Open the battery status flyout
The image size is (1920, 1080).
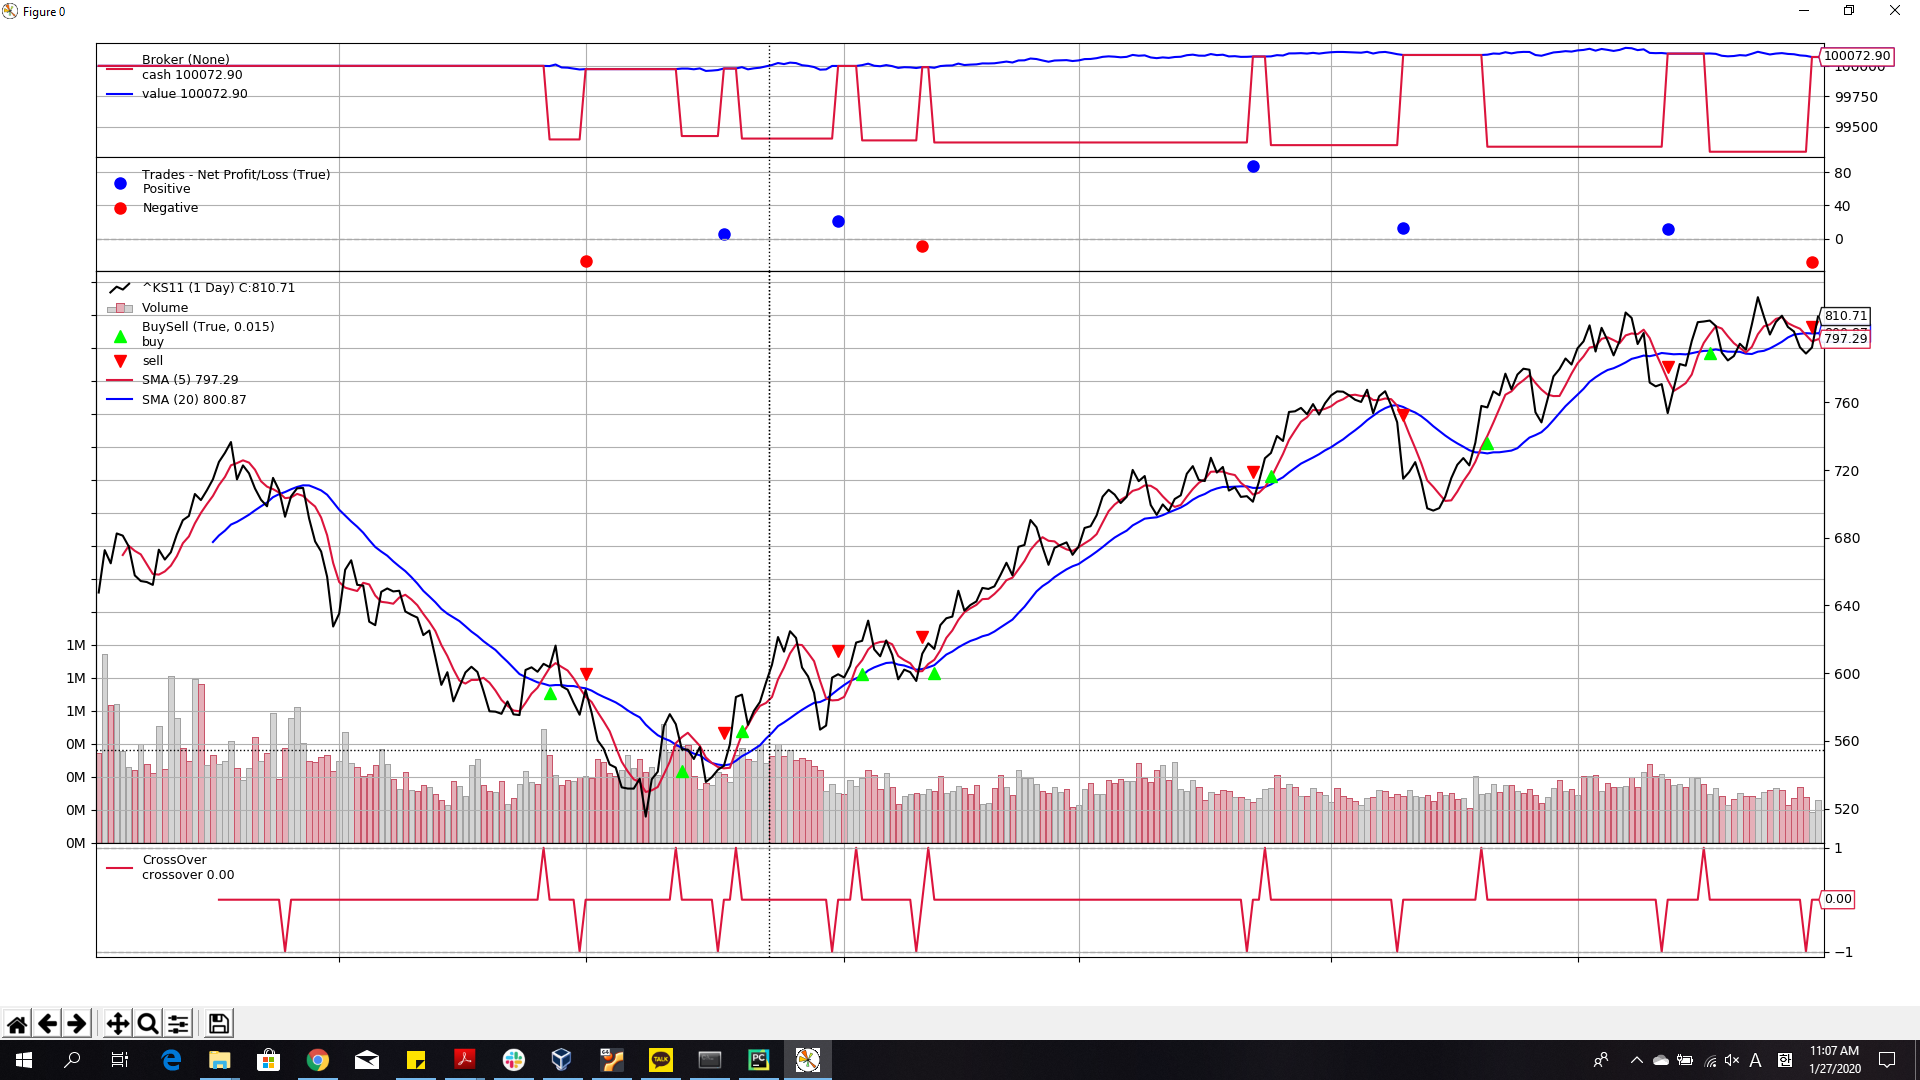point(1685,1060)
